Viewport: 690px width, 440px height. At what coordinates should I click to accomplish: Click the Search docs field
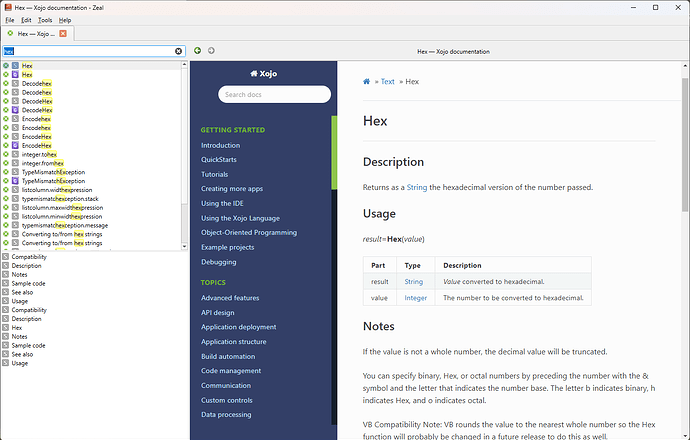coord(274,94)
